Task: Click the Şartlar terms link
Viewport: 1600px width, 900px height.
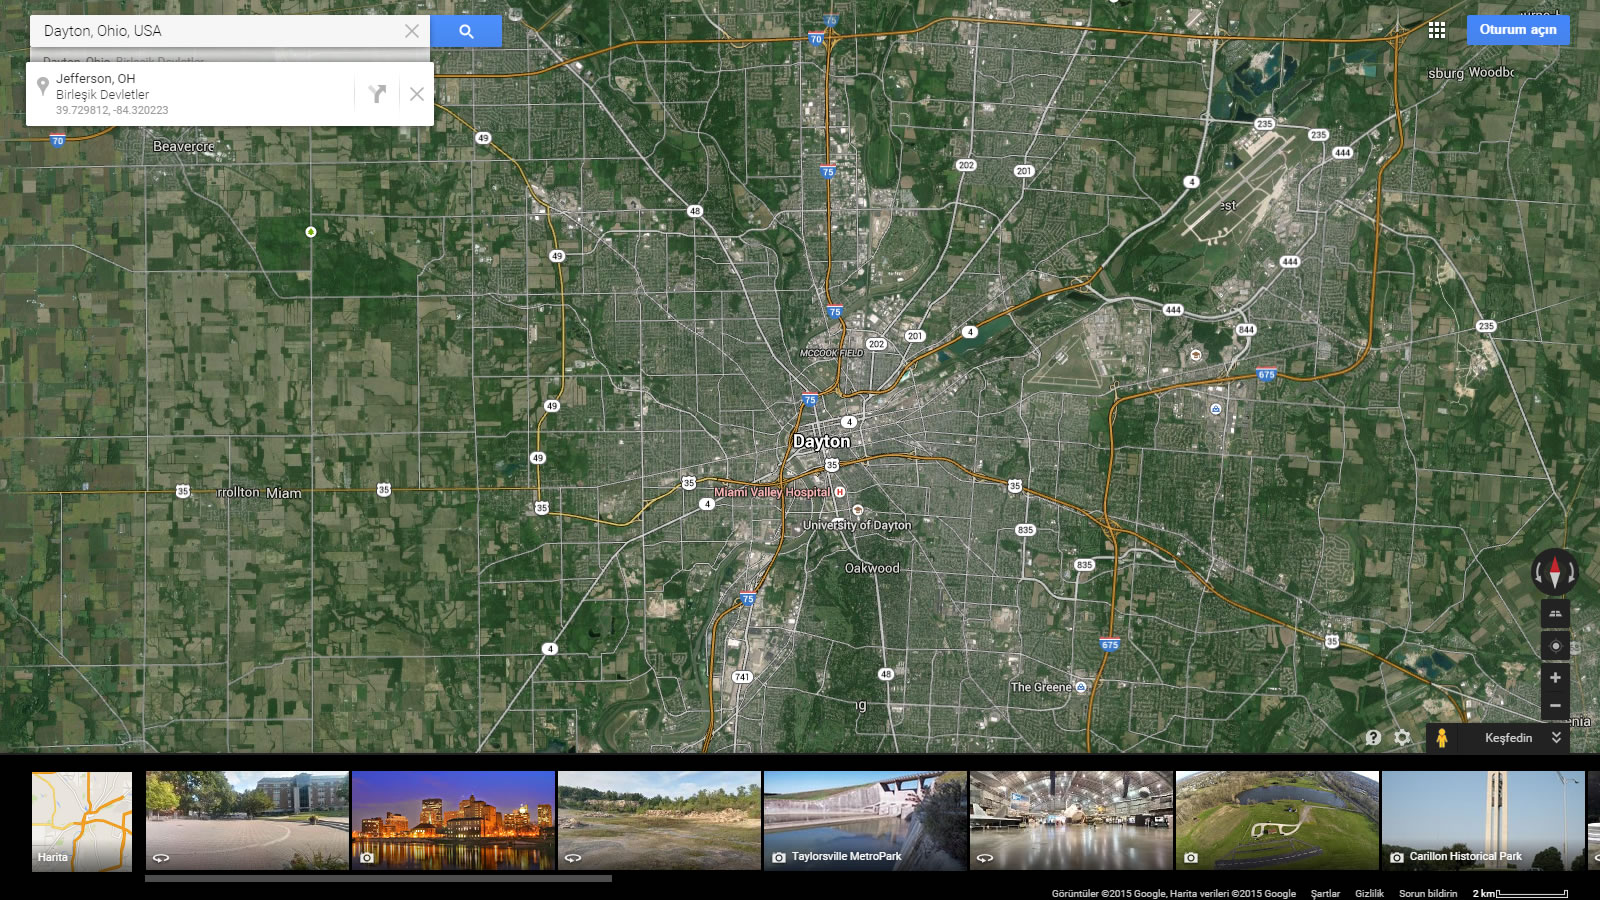Action: (1325, 893)
